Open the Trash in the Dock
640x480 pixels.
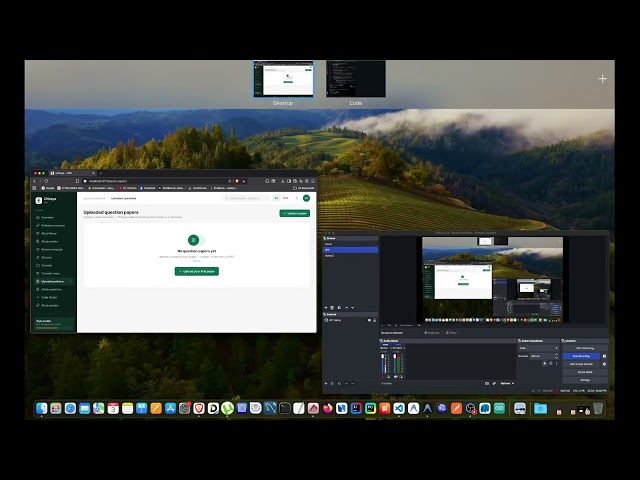point(598,408)
